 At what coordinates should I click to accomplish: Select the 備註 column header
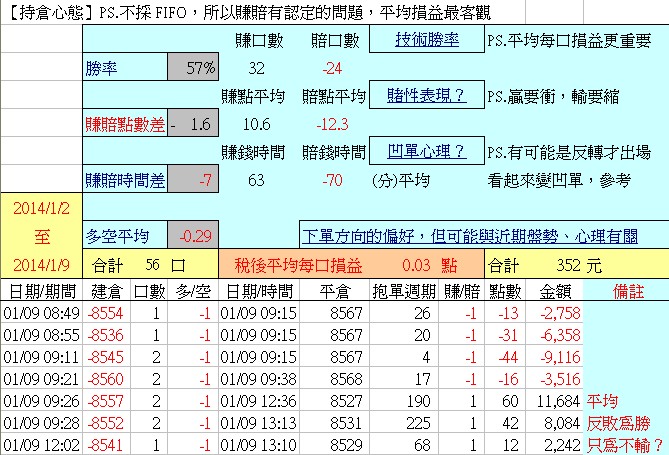click(x=626, y=292)
